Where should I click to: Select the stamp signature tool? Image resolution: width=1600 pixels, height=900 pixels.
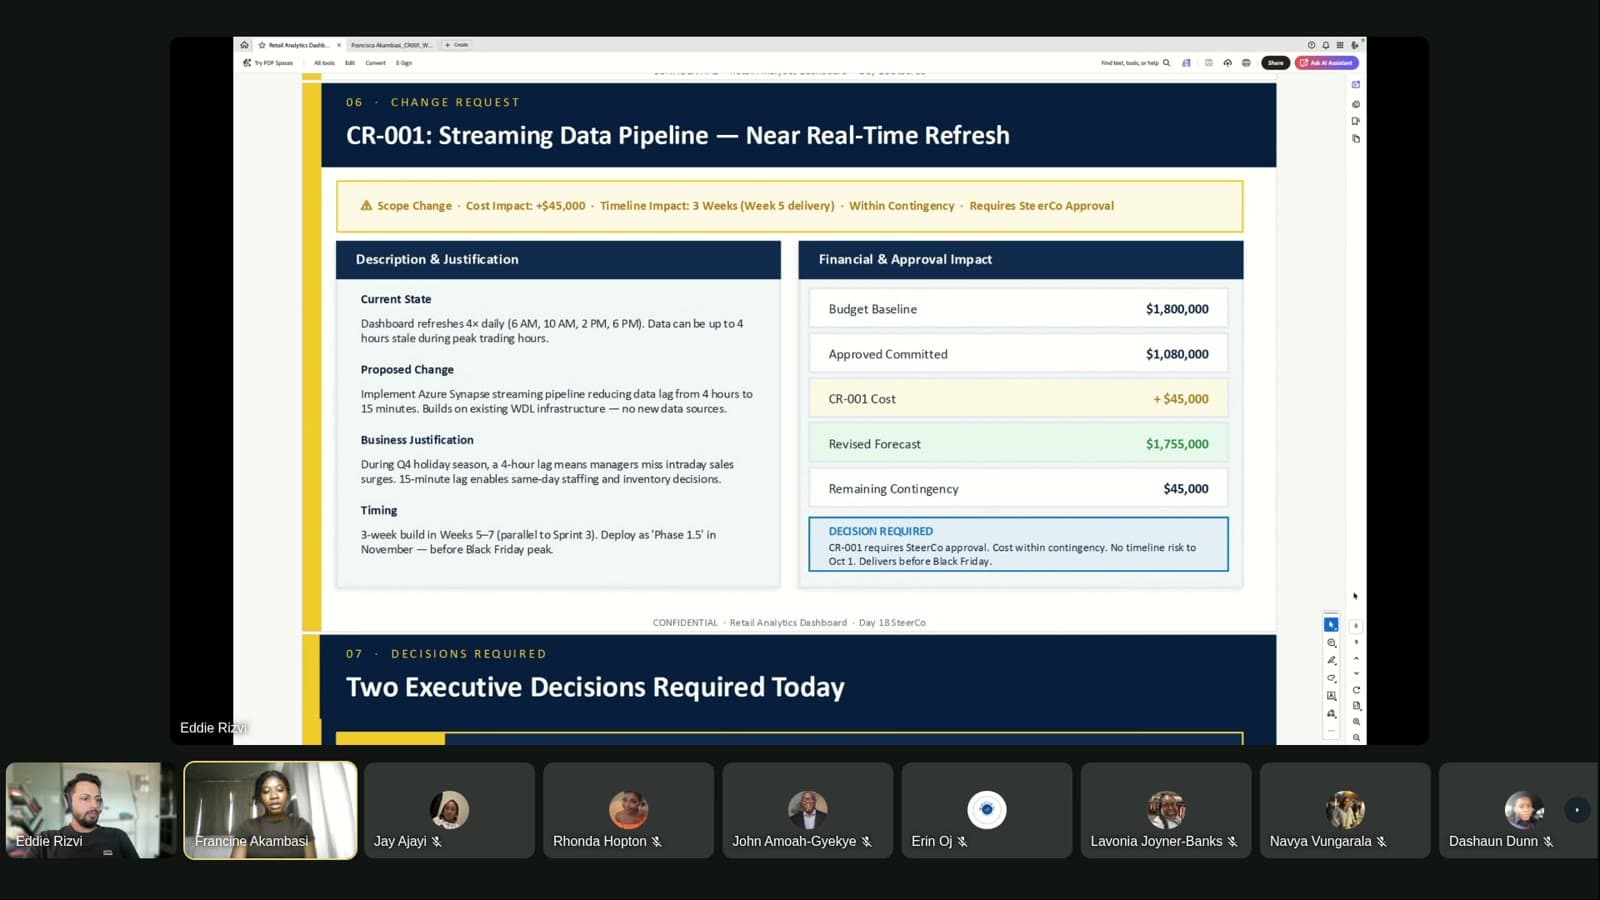tap(1331, 714)
